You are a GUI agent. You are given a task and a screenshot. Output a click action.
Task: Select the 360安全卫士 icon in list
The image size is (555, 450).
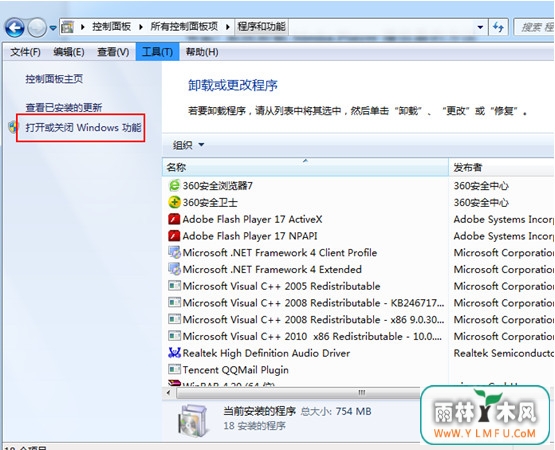coord(174,202)
